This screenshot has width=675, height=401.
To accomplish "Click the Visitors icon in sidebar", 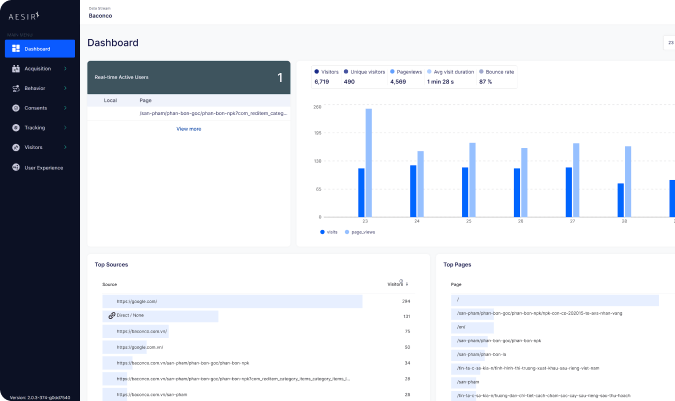I will 16,147.
